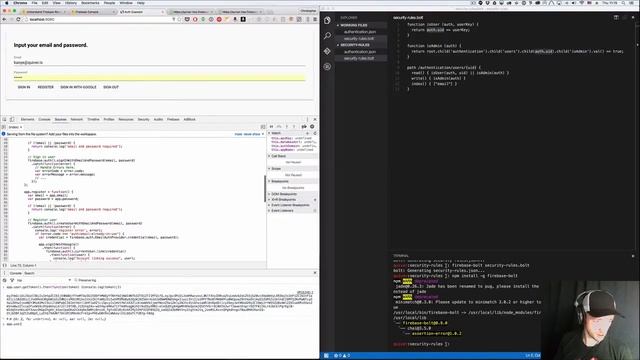Switch to the Network tab in DevTools

pyautogui.click(x=77, y=119)
